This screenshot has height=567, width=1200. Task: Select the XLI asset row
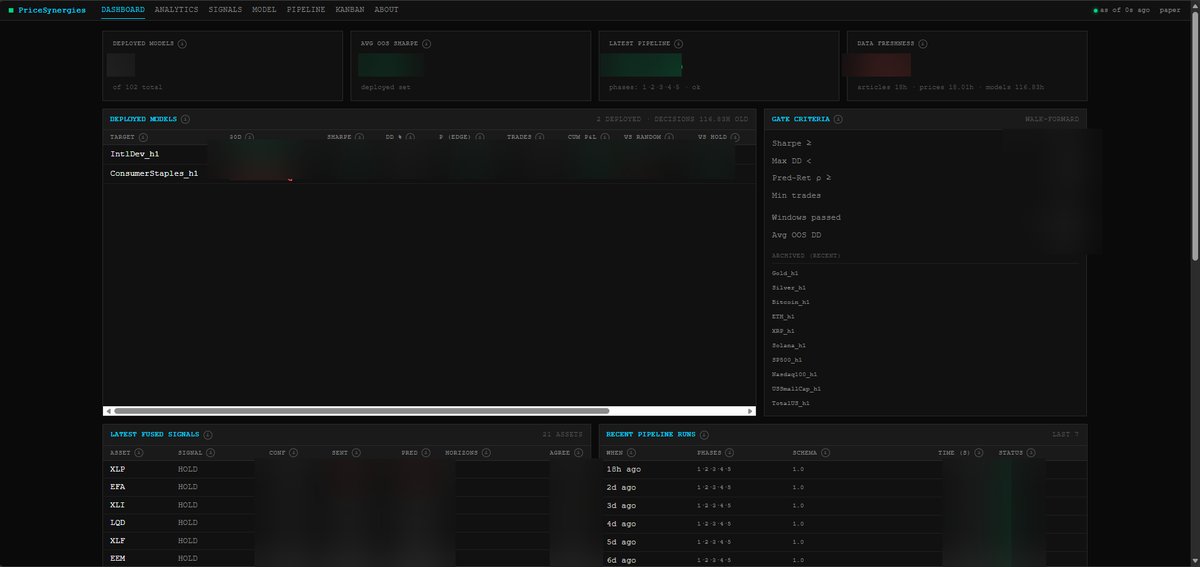pos(346,505)
